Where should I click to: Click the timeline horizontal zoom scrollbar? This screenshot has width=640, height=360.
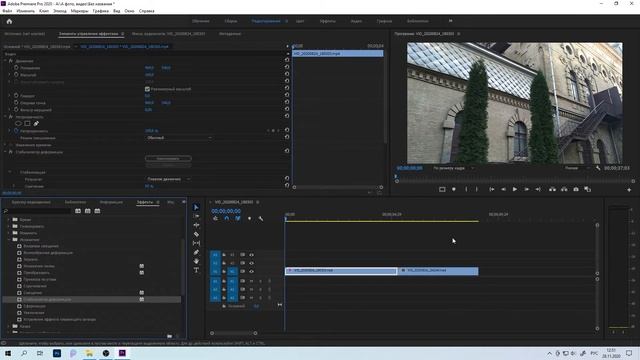[233, 333]
